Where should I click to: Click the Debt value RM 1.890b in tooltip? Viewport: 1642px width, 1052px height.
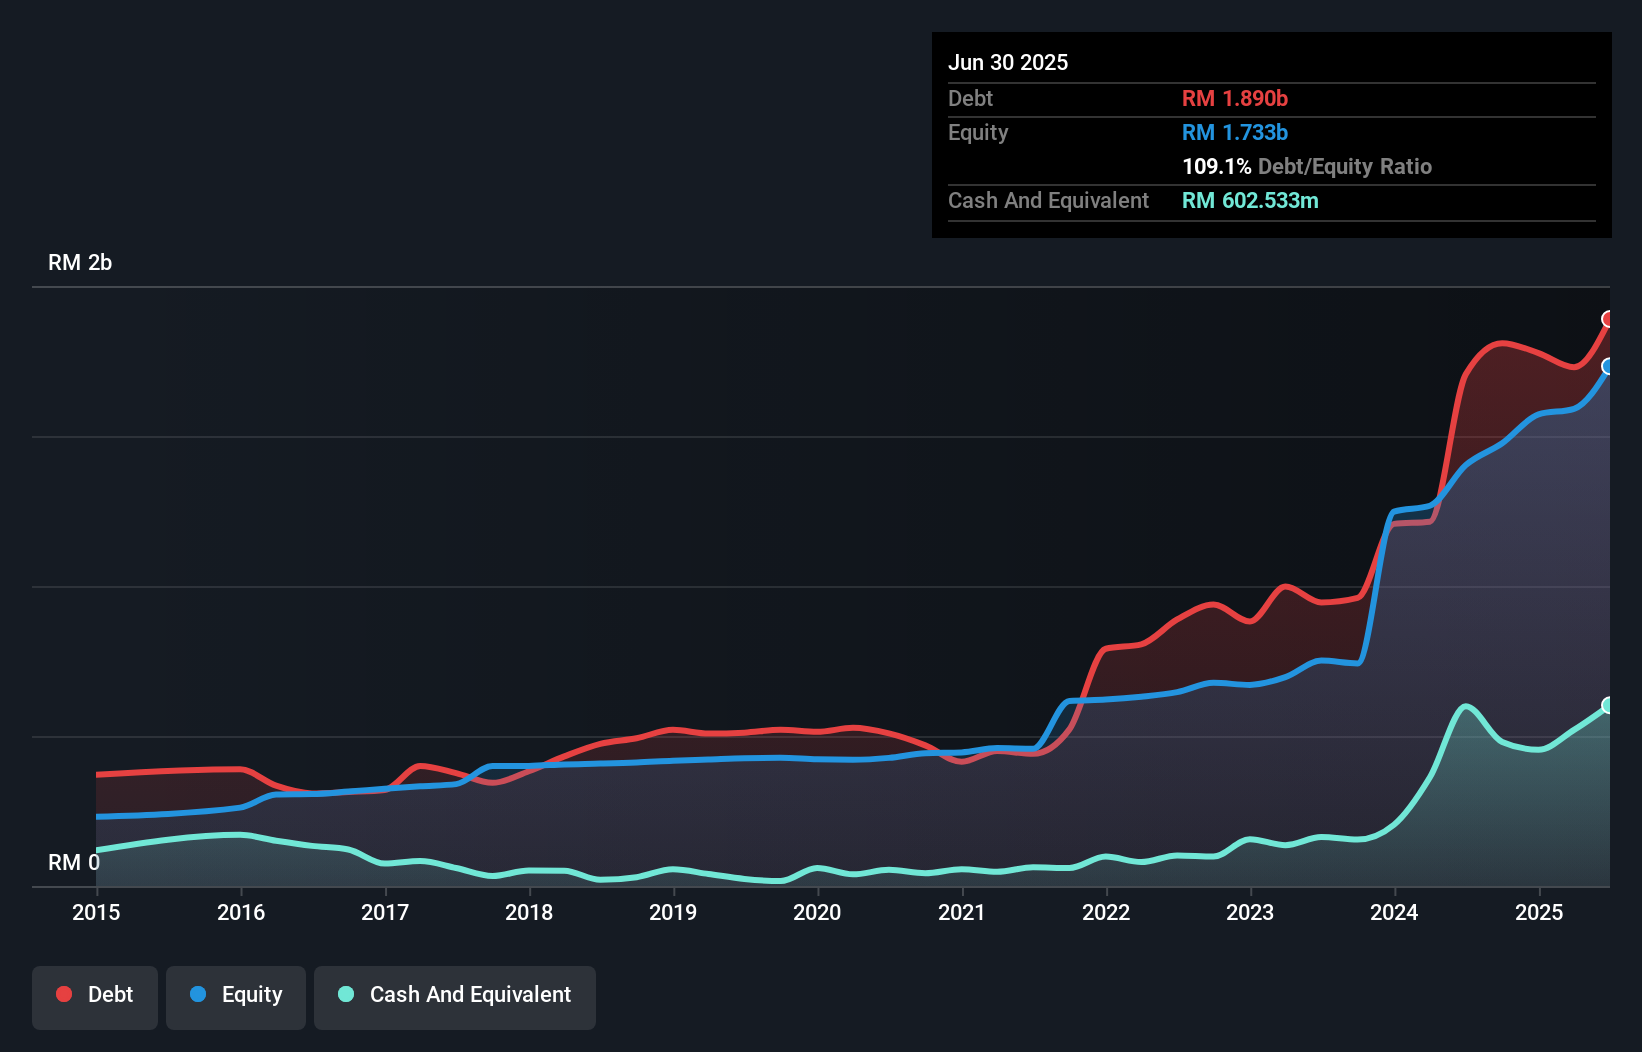click(x=1235, y=98)
